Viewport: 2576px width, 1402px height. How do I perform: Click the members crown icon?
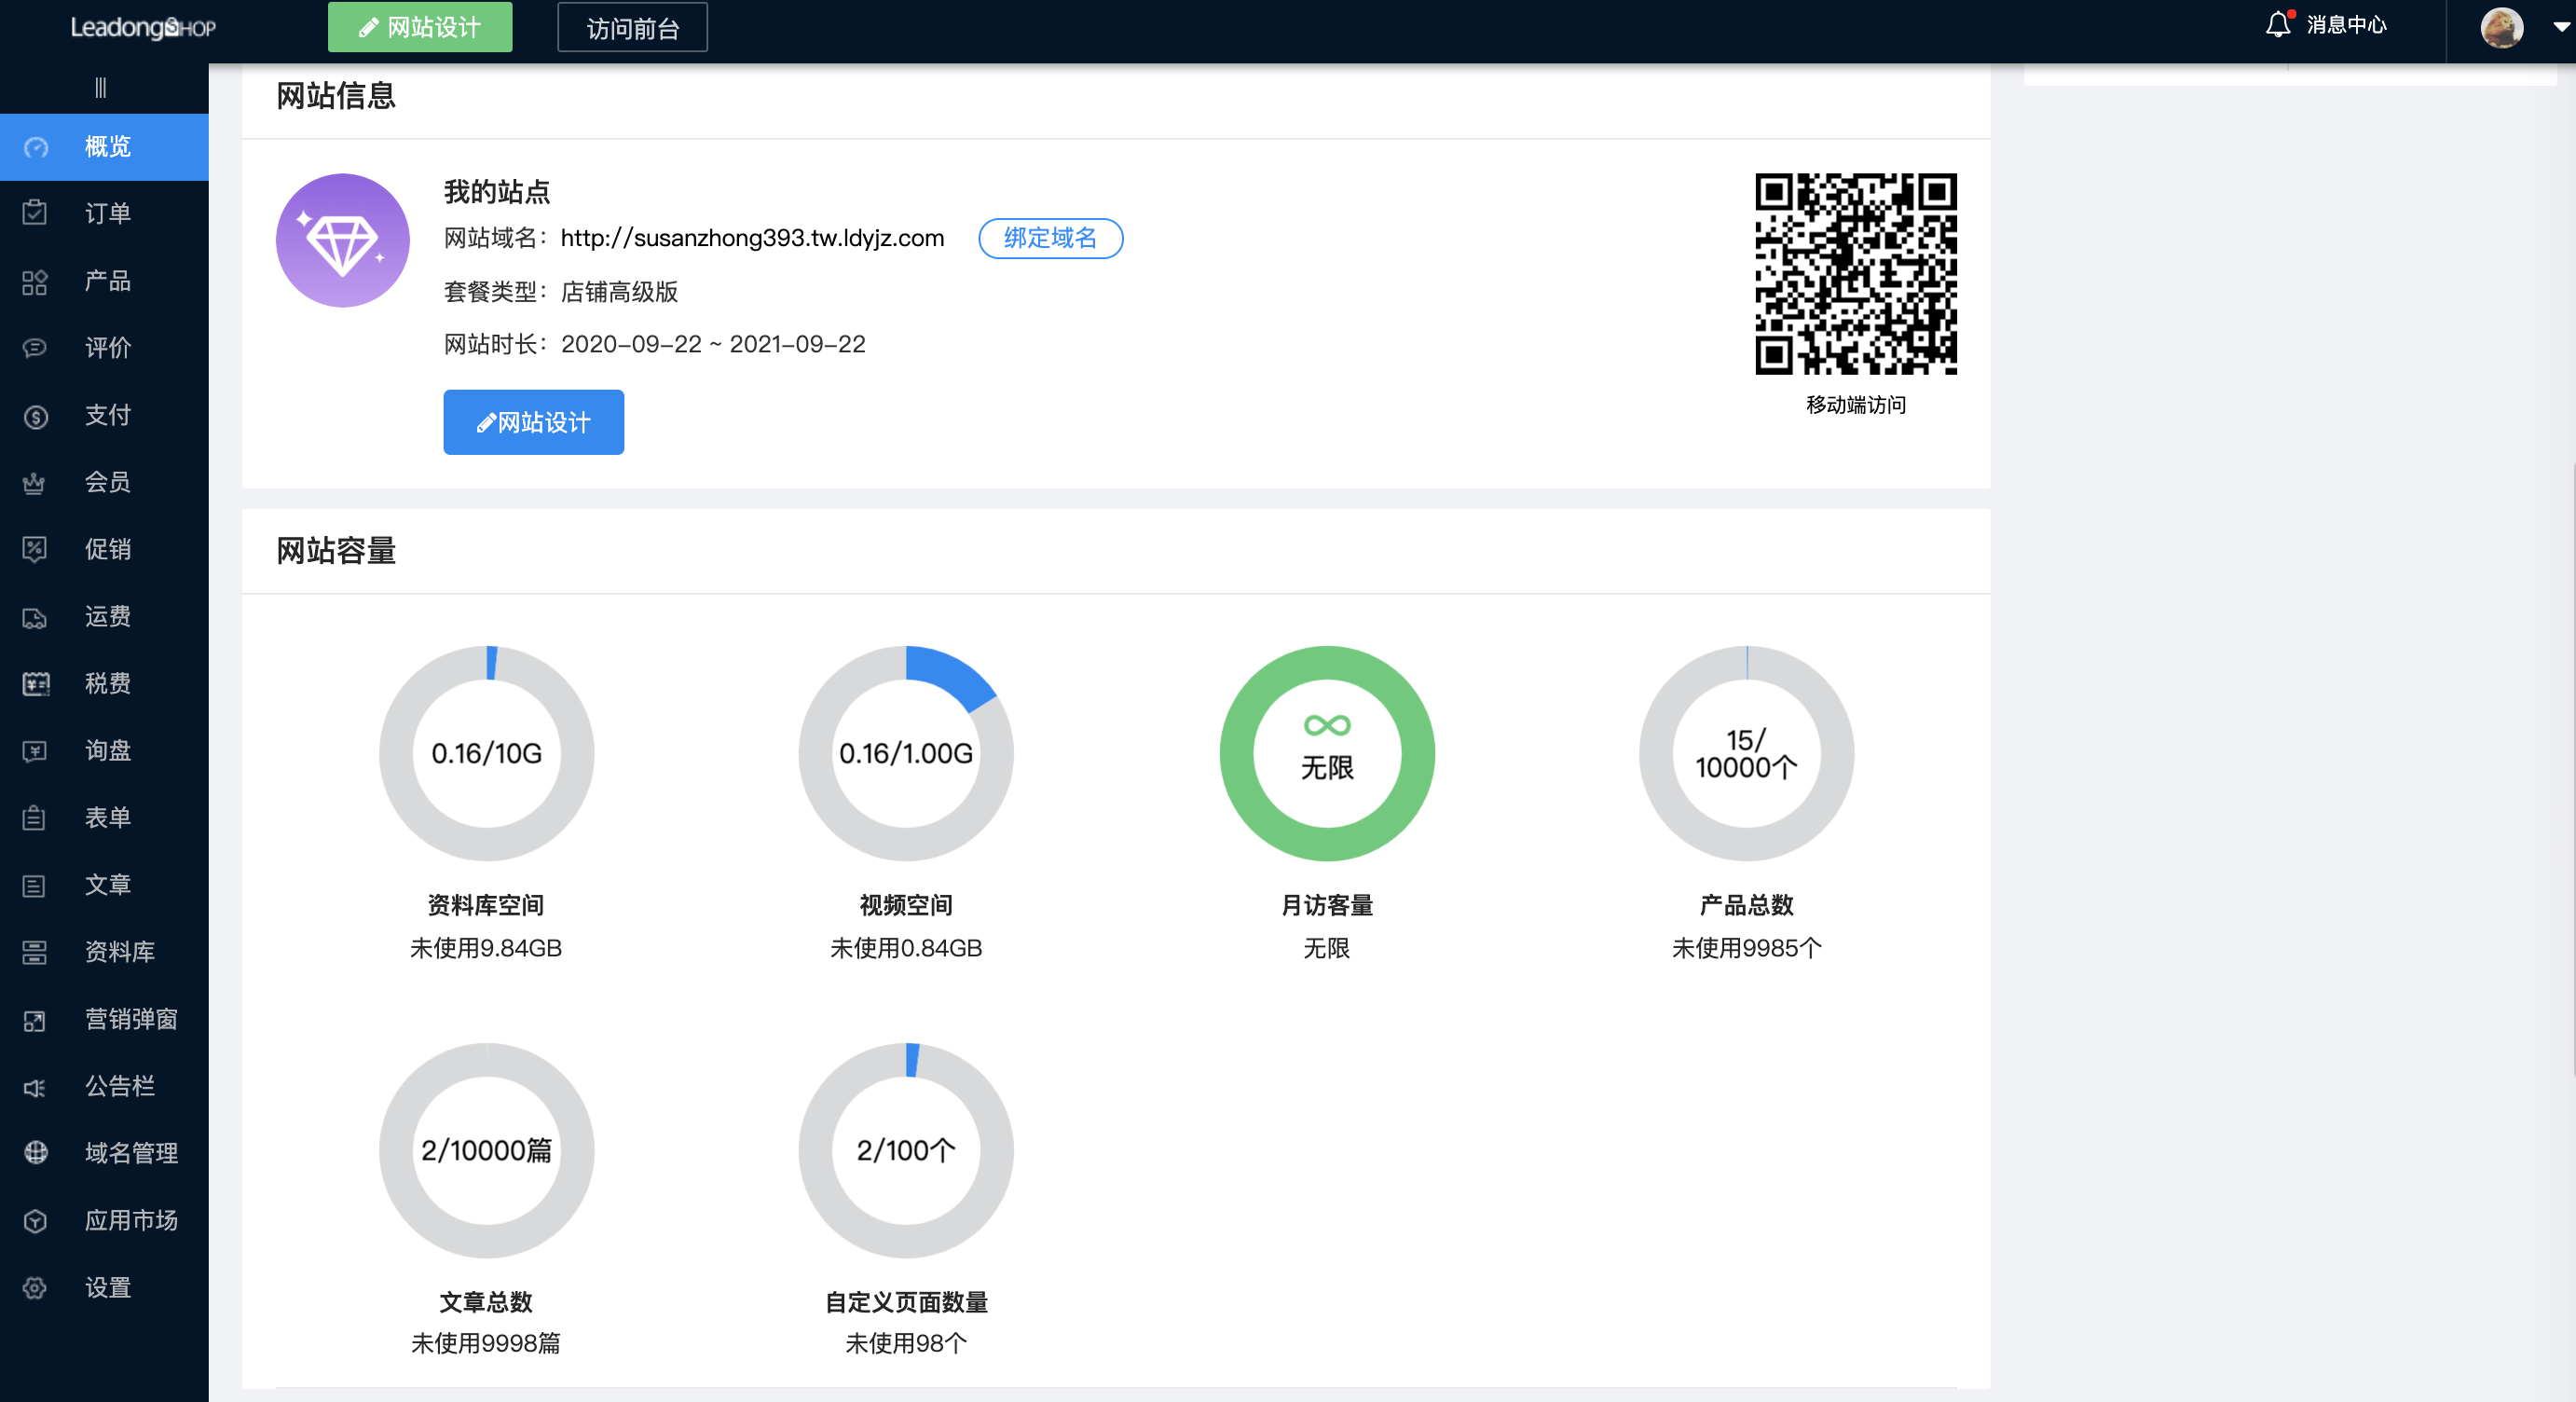pyautogui.click(x=35, y=483)
